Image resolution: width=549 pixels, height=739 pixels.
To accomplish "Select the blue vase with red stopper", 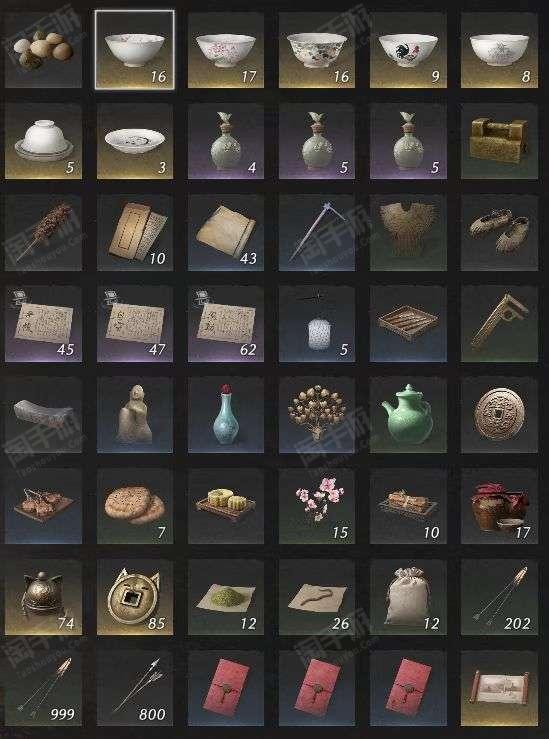I will tap(226, 415).
